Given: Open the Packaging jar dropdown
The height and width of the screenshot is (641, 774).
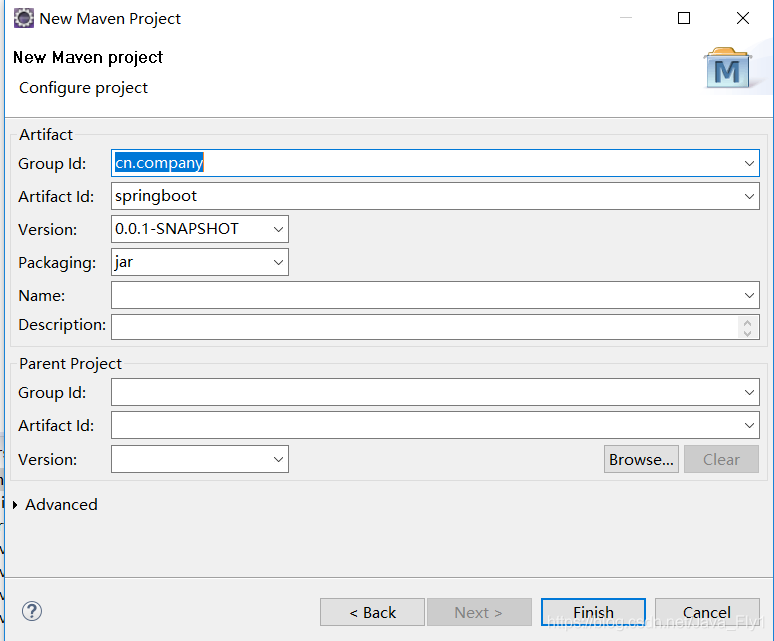Looking at the screenshot, I should 278,263.
